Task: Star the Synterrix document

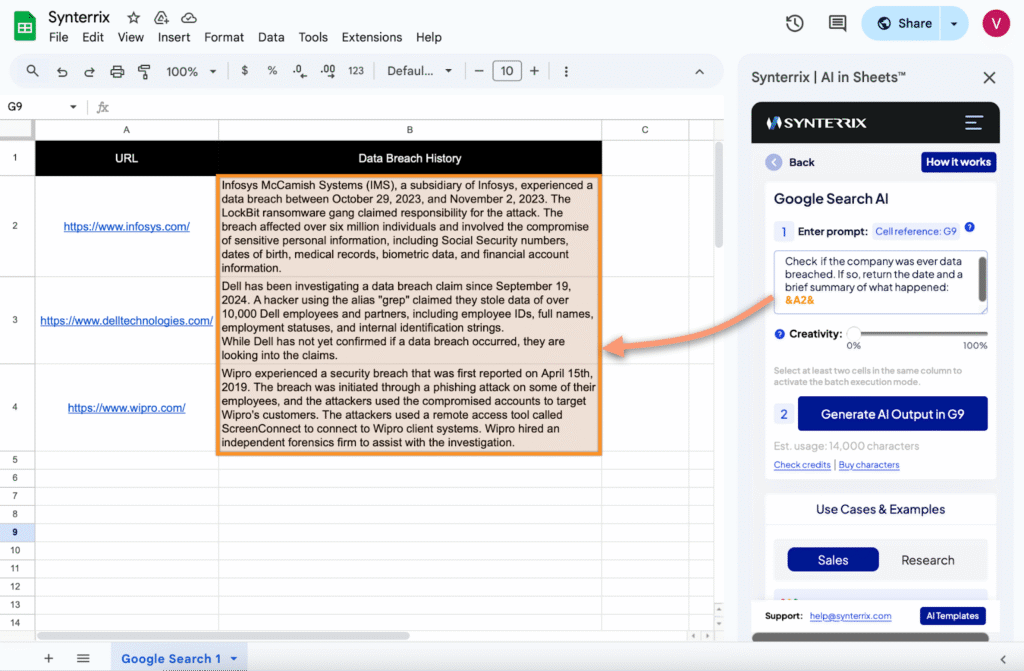Action: 133,18
